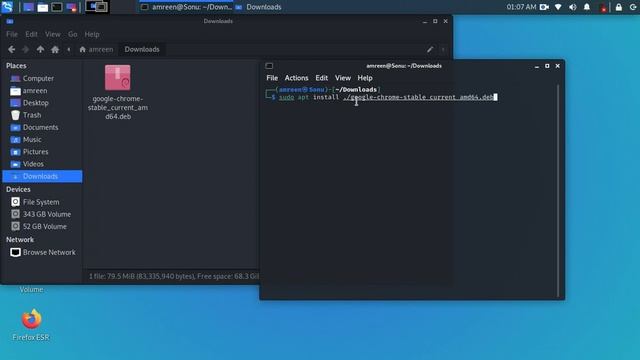Screen dimensions: 640x360
Task: Open the file manager launcher in top panel
Action: click(42, 7)
